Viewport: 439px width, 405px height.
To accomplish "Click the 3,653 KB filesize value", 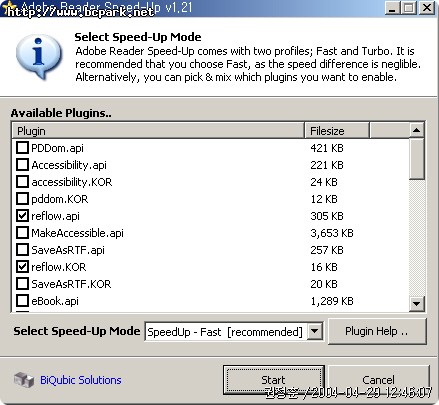I will coord(332,233).
